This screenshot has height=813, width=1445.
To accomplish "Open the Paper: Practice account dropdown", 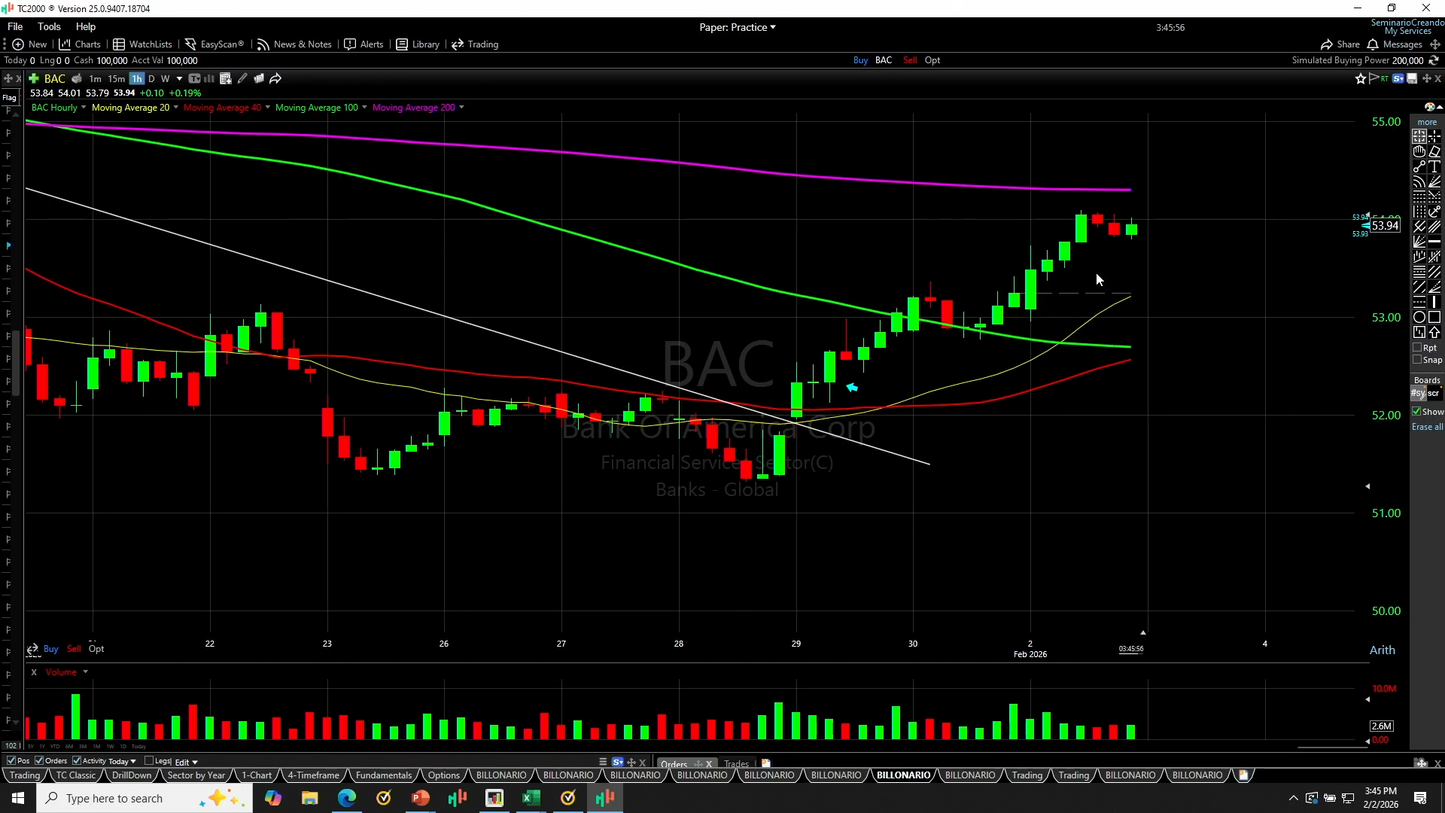I will pyautogui.click(x=737, y=27).
